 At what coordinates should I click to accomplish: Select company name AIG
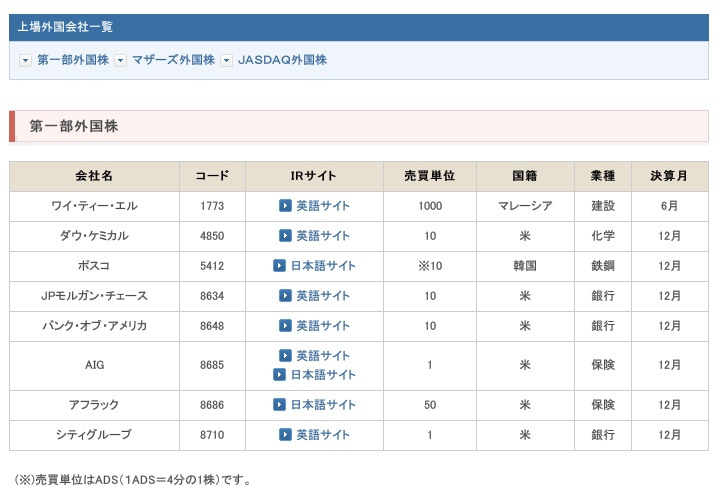(94, 365)
